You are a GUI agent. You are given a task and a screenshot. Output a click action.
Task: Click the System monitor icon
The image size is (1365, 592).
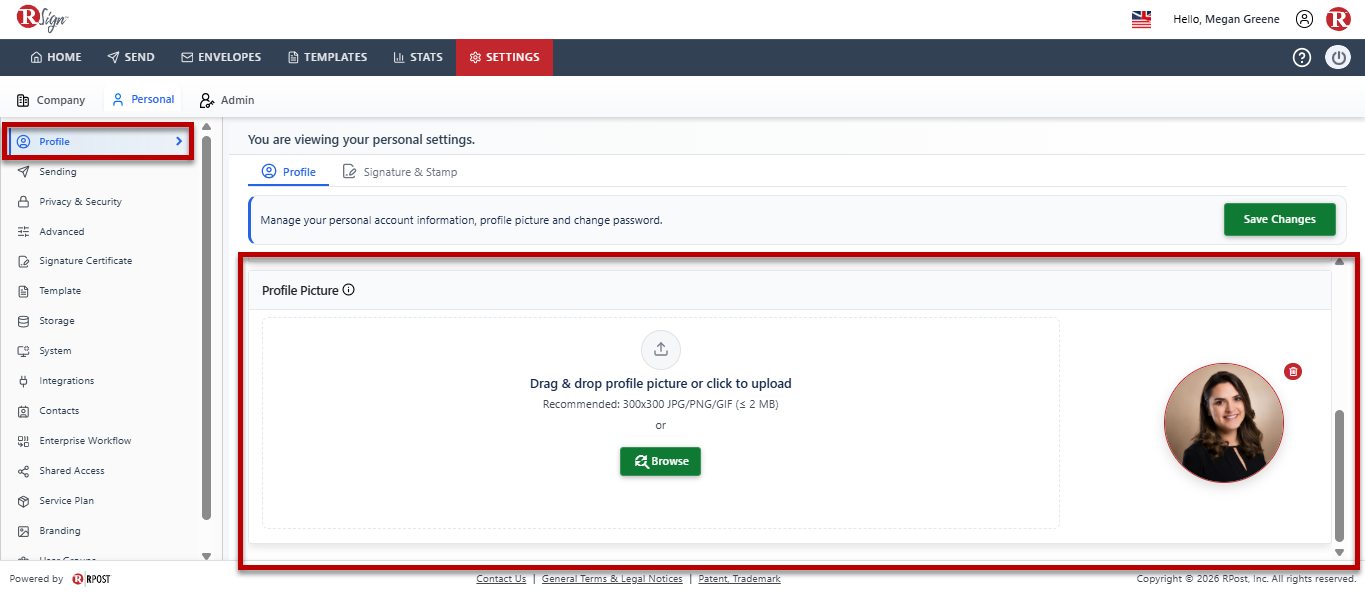click(23, 351)
